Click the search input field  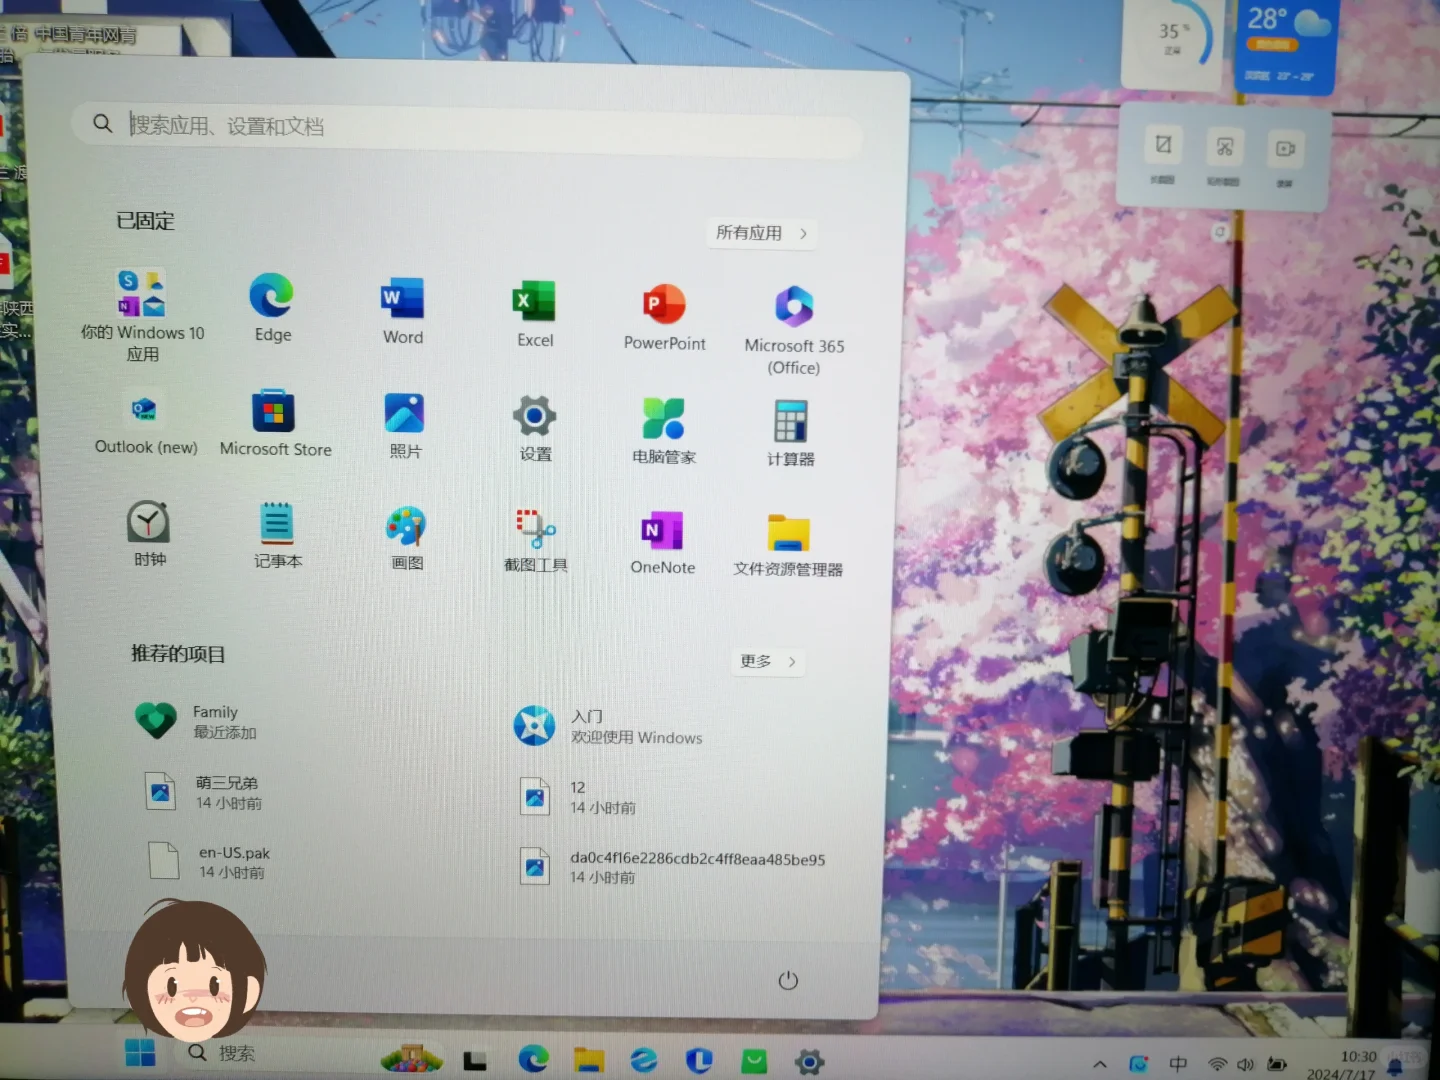470,125
